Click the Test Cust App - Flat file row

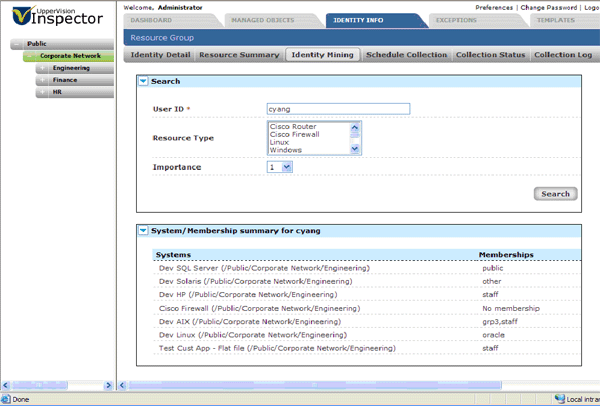(x=366, y=348)
